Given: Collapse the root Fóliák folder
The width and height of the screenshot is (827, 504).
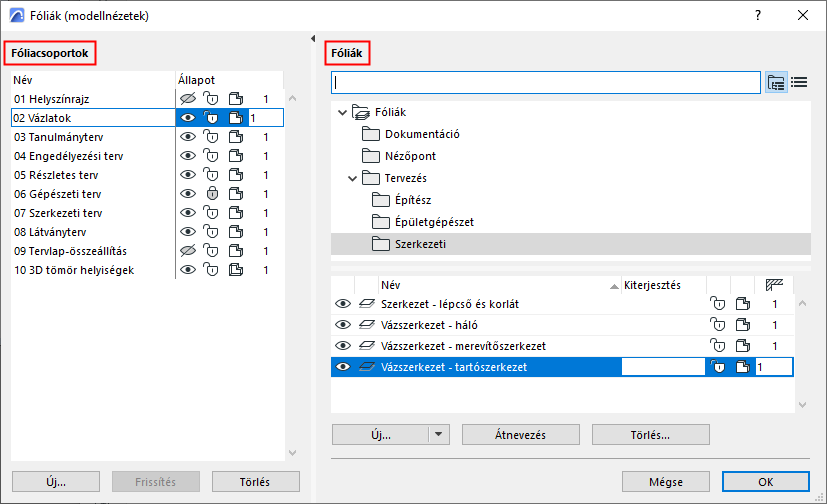Looking at the screenshot, I should pyautogui.click(x=343, y=113).
